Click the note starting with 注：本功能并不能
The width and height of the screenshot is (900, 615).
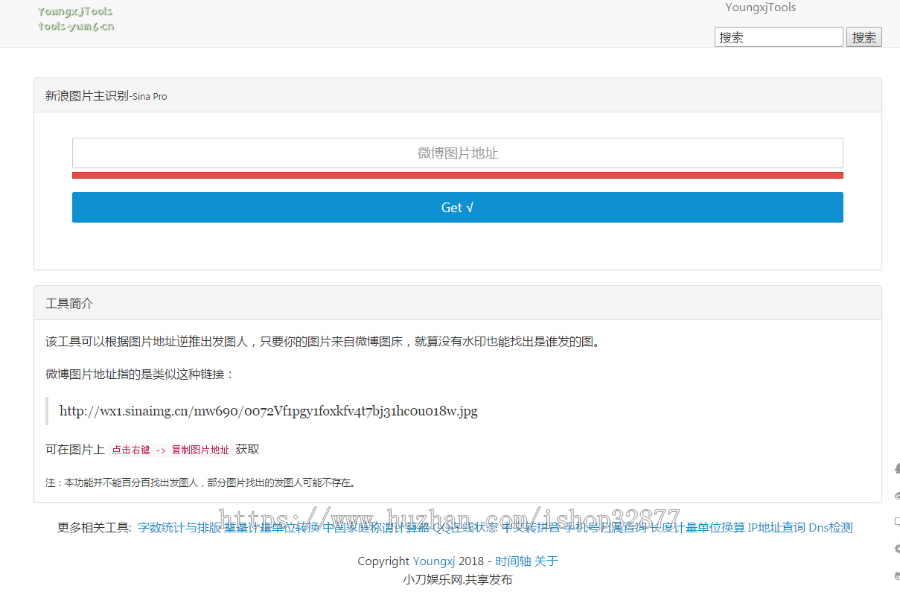[200, 483]
